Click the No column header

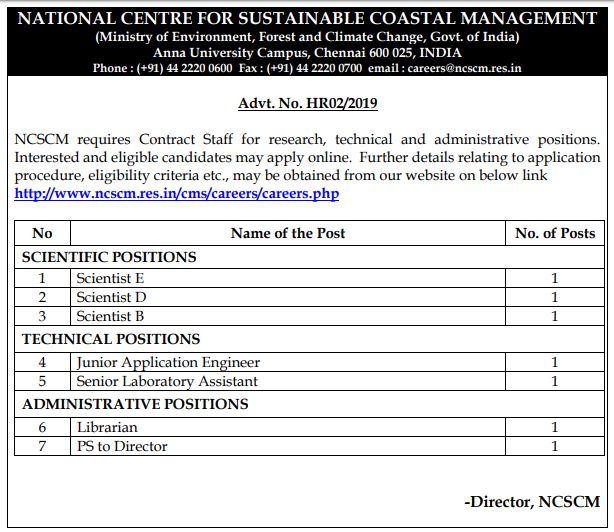pyautogui.click(x=42, y=233)
